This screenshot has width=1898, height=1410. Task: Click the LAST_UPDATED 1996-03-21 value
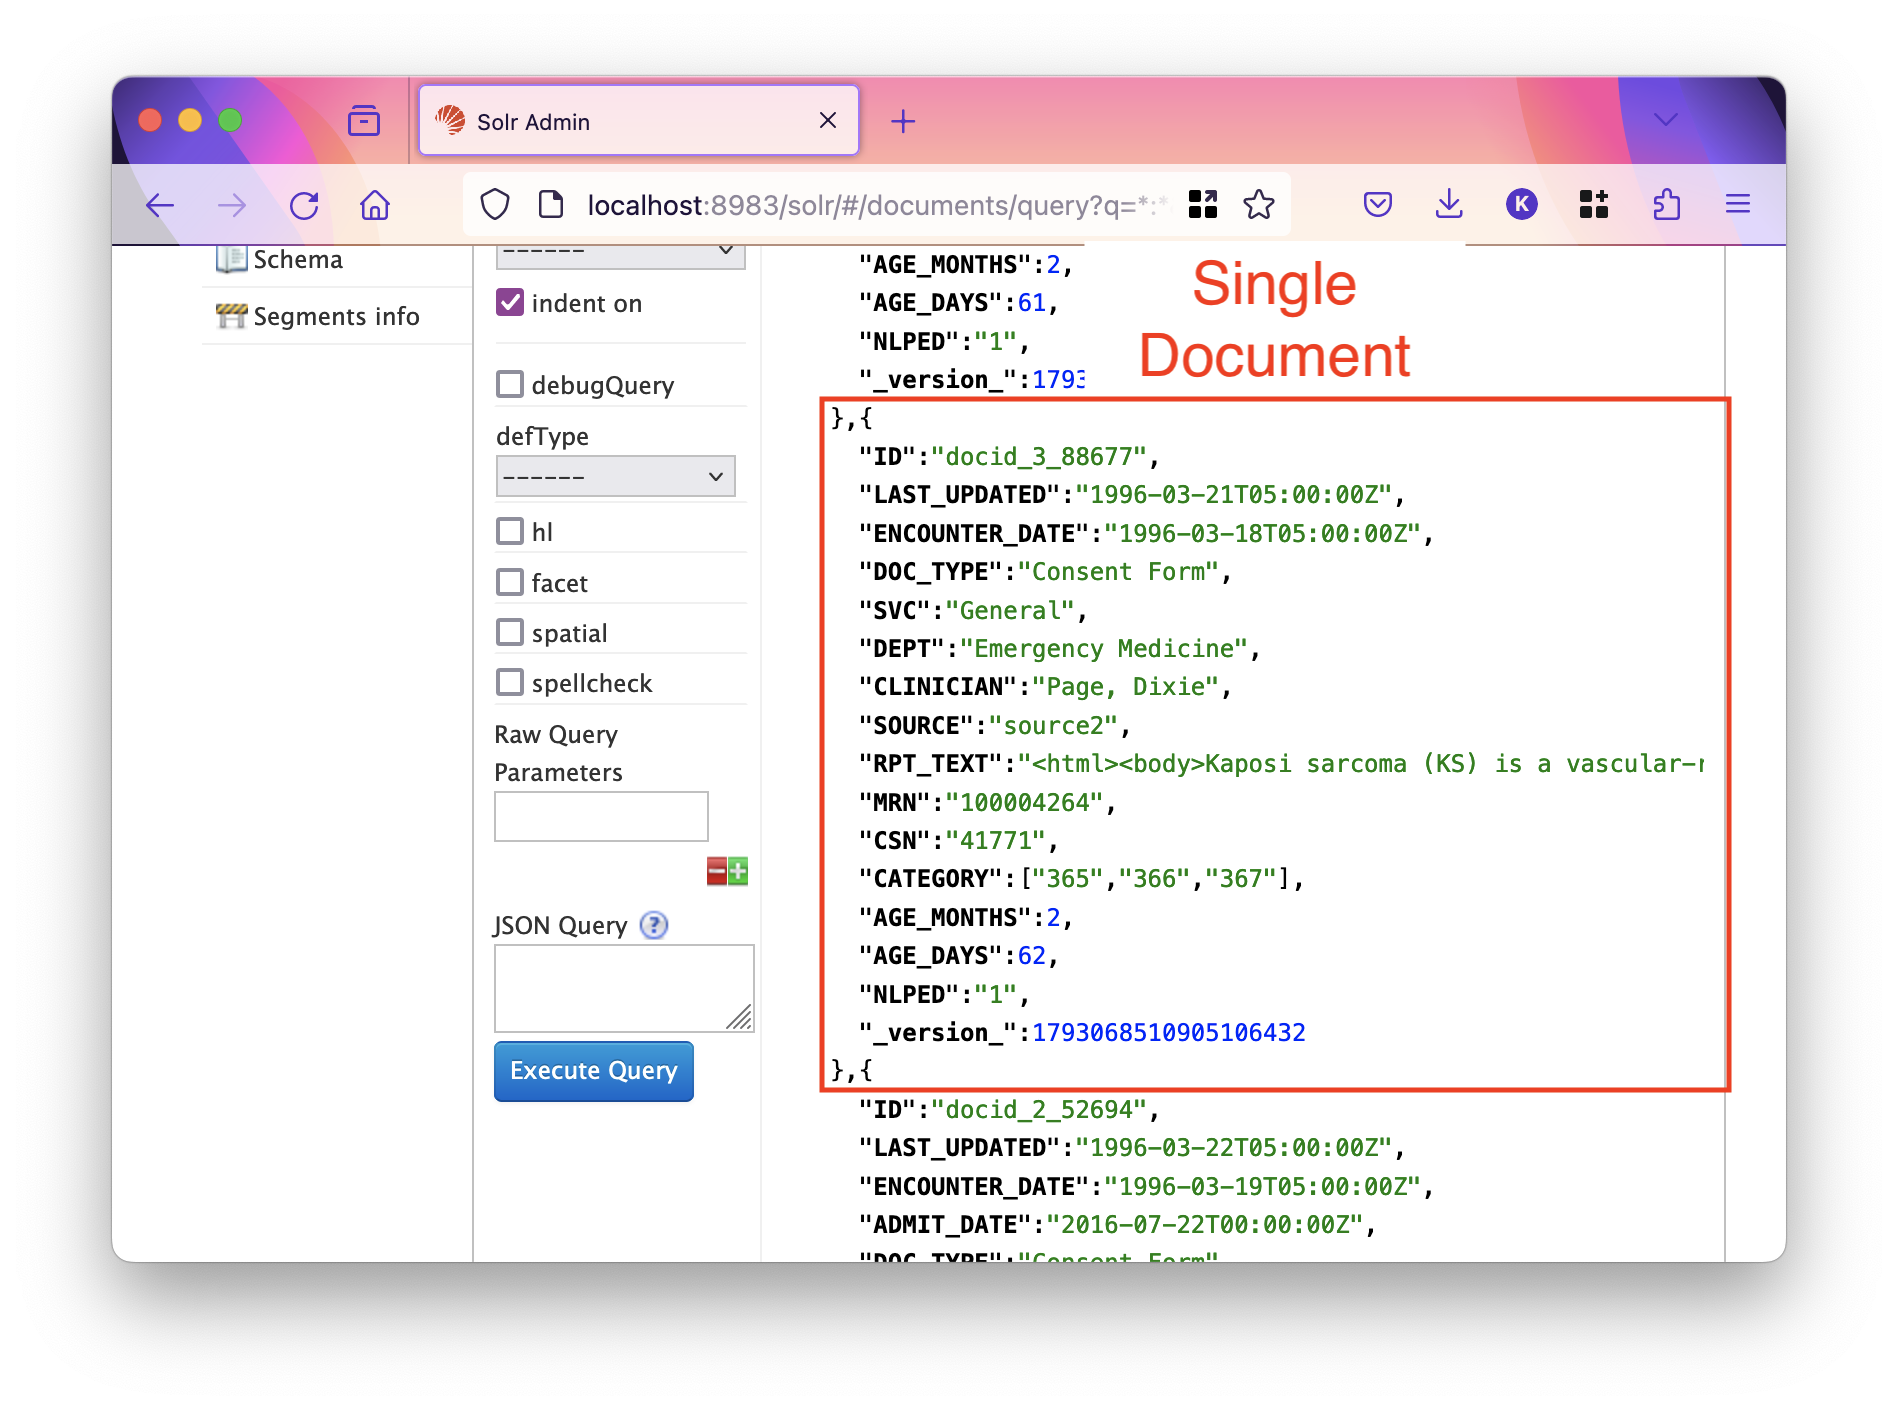1233,495
